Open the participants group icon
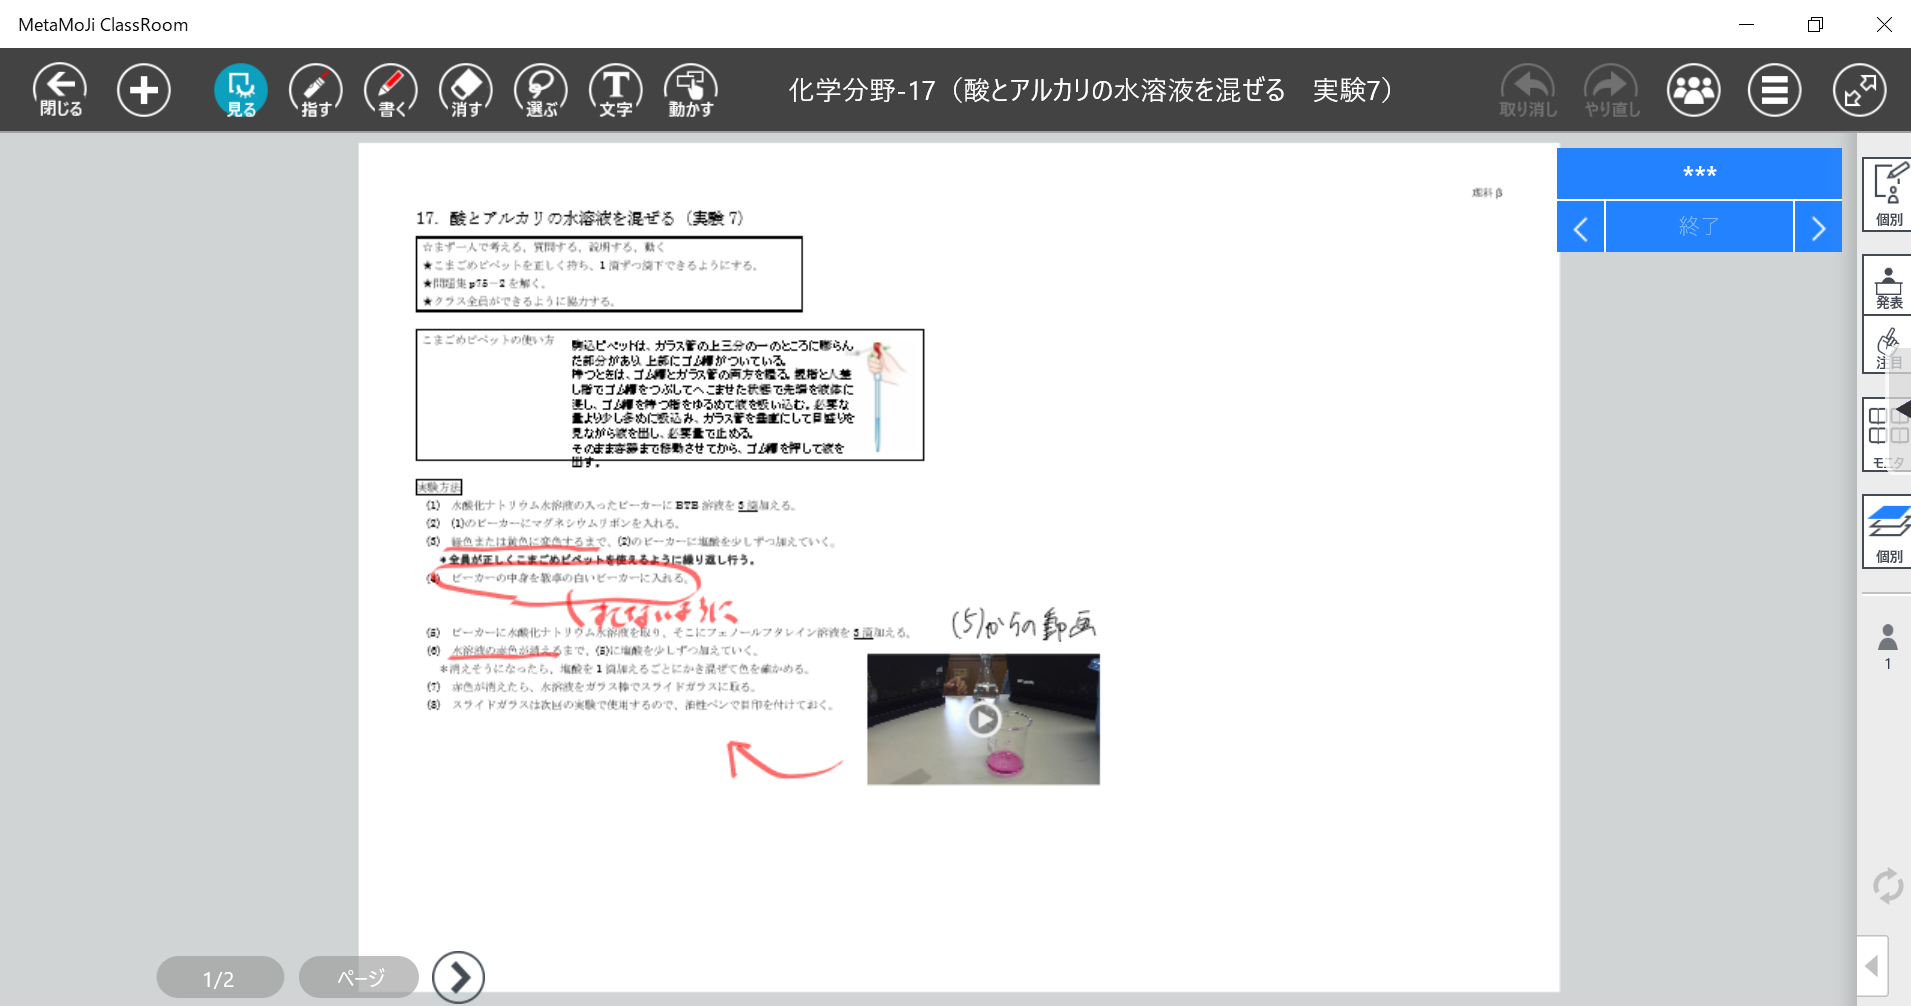Image resolution: width=1911 pixels, height=1006 pixels. [x=1693, y=90]
